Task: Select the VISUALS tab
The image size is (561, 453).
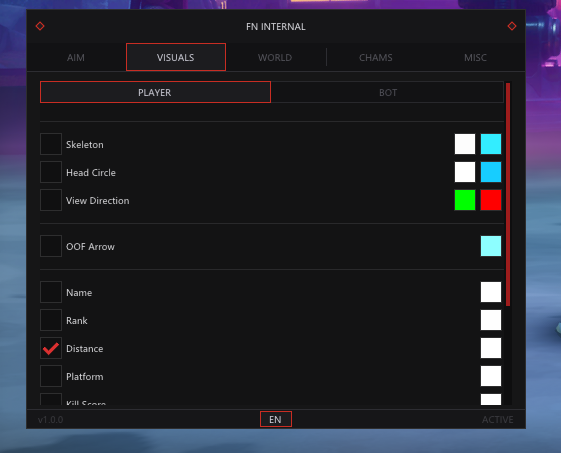Action: point(176,57)
